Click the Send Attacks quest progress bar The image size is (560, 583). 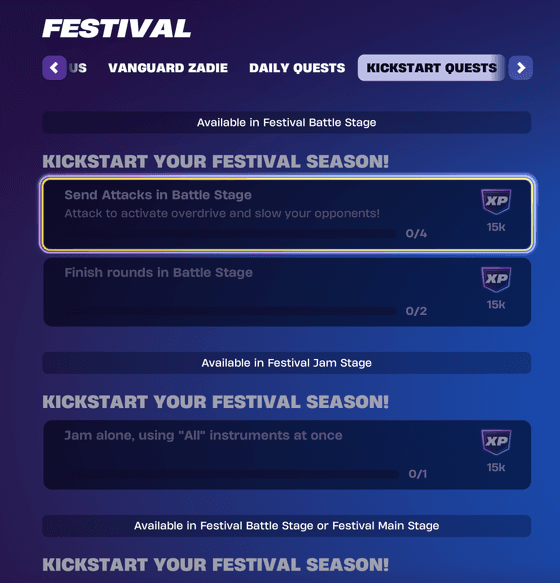(x=231, y=233)
